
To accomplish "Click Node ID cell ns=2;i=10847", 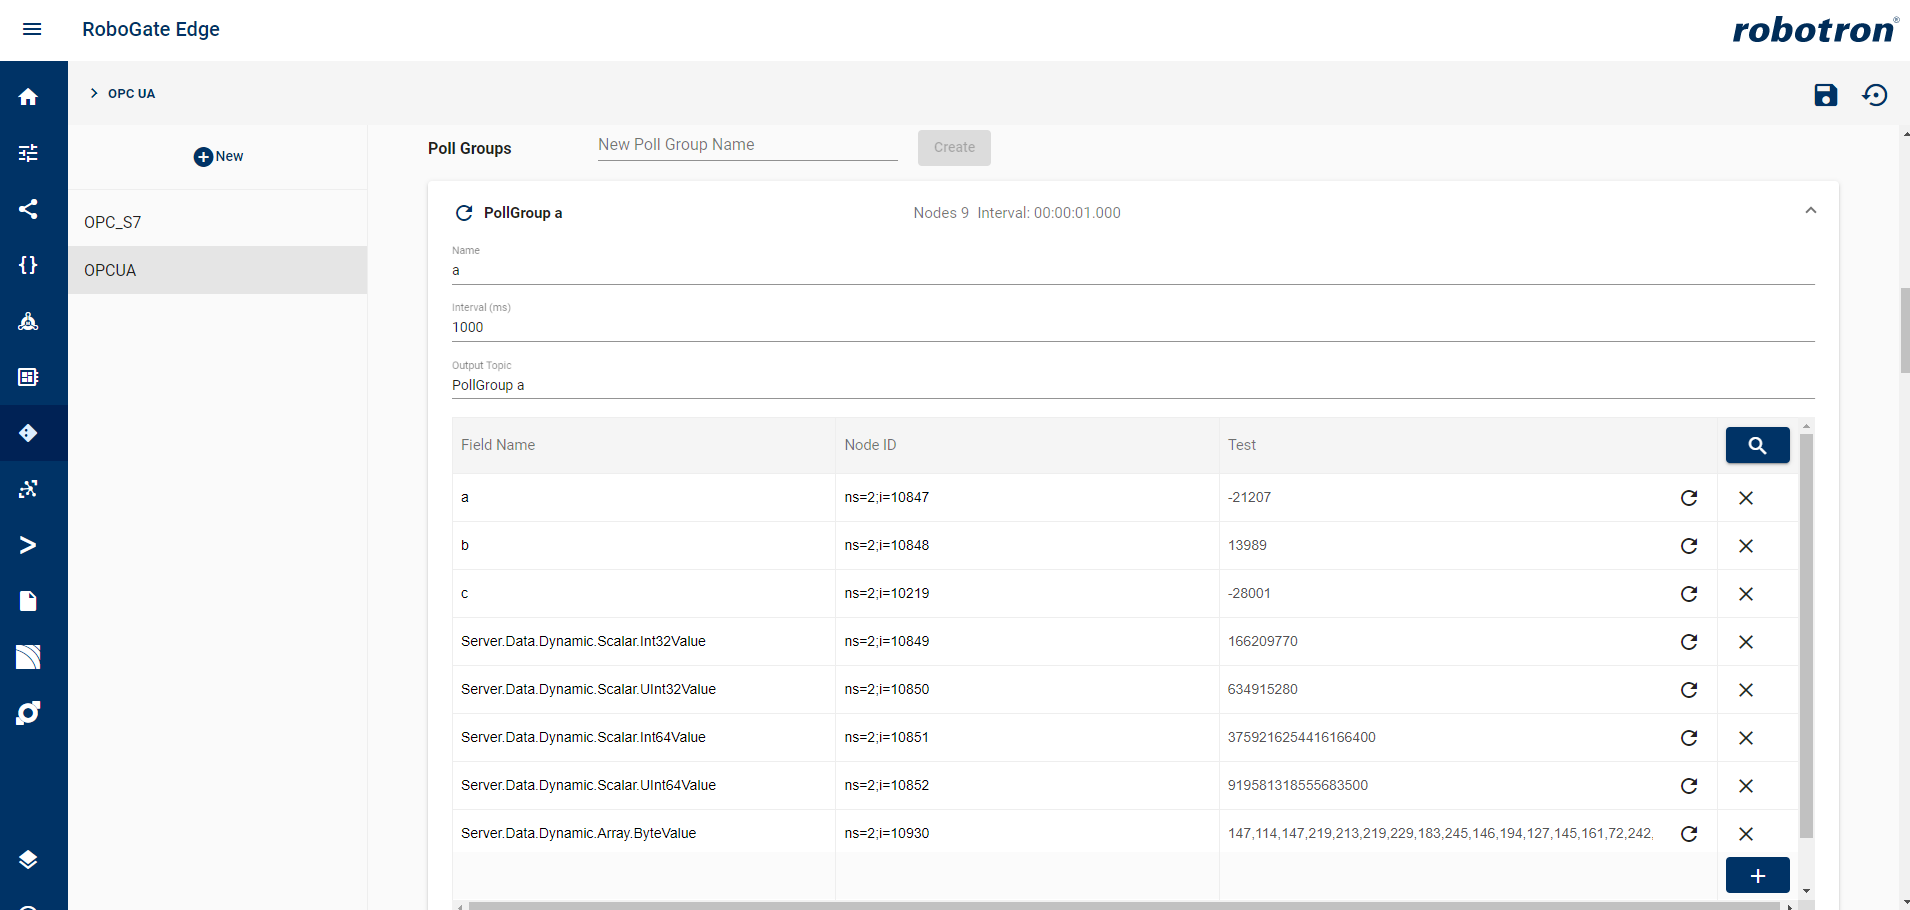I will (x=887, y=497).
